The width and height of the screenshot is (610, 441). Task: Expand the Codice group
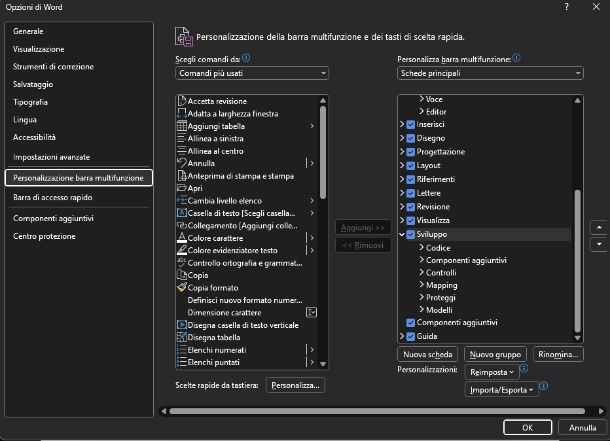[x=421, y=247]
